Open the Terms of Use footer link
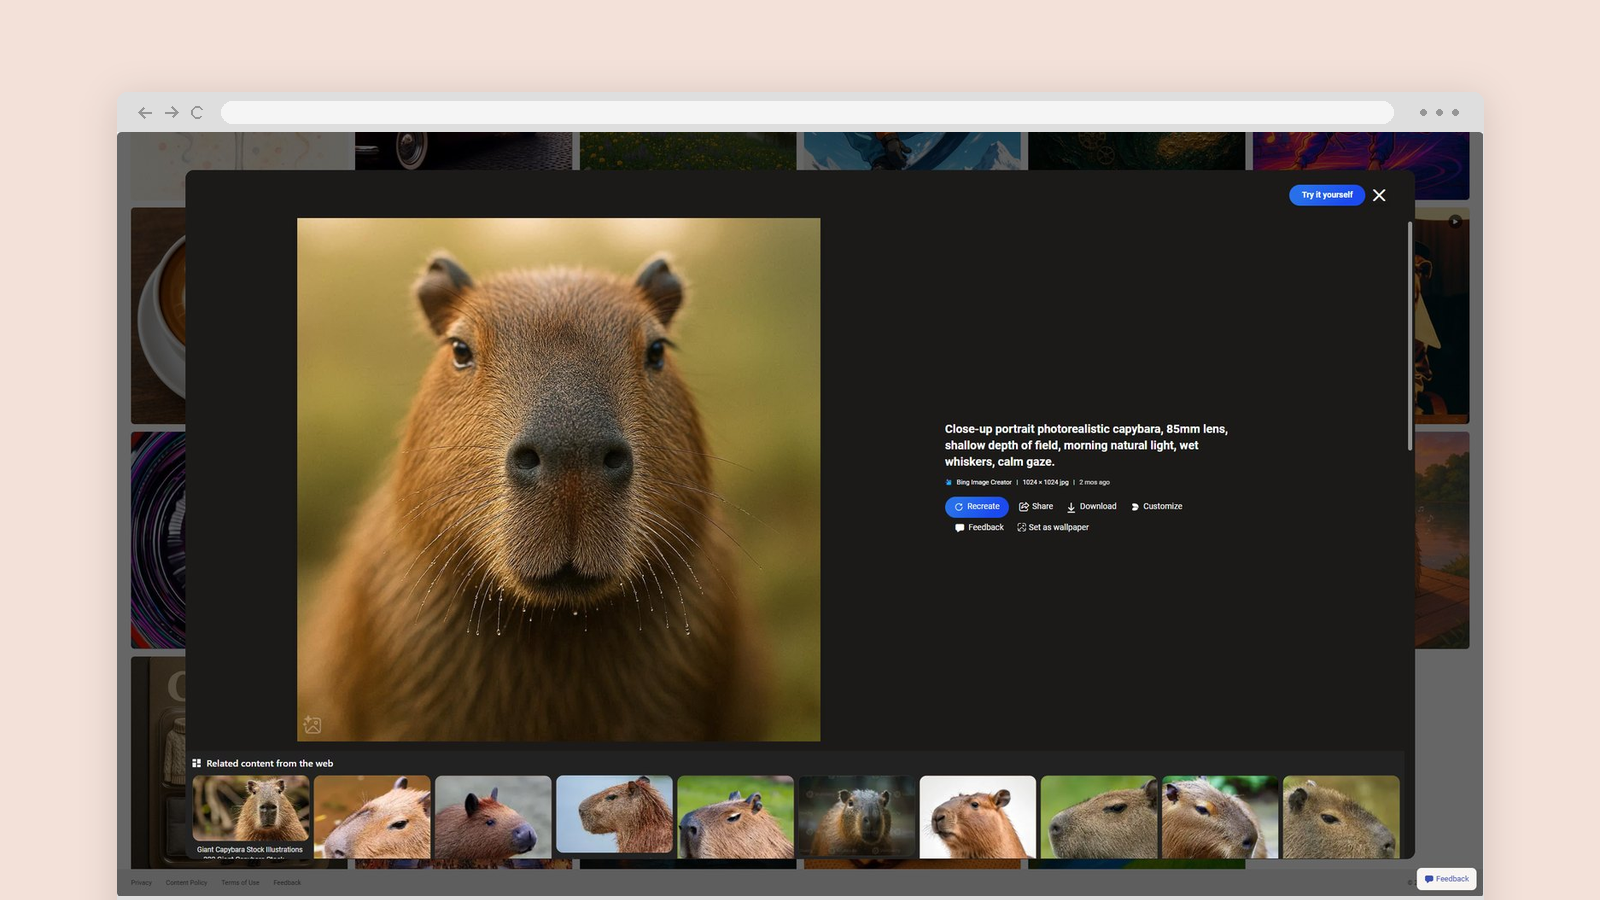This screenshot has width=1600, height=900. tap(240, 883)
